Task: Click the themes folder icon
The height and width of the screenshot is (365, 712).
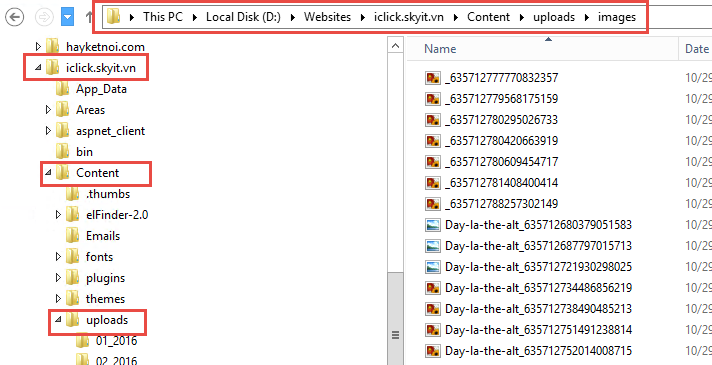Action: click(x=73, y=298)
